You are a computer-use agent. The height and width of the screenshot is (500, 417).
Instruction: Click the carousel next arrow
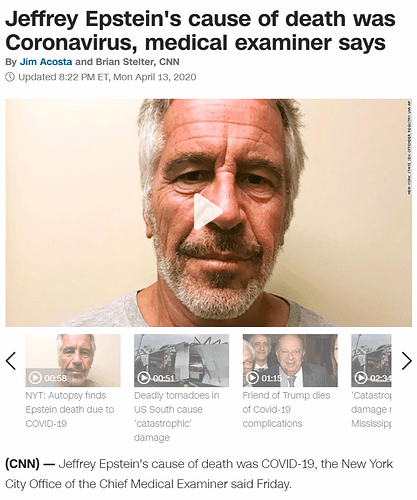pos(407,361)
